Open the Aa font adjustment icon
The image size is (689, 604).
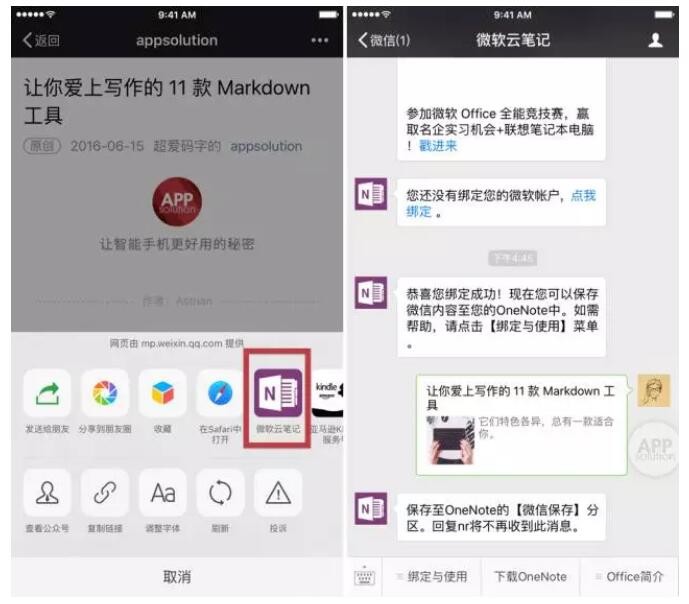click(163, 492)
